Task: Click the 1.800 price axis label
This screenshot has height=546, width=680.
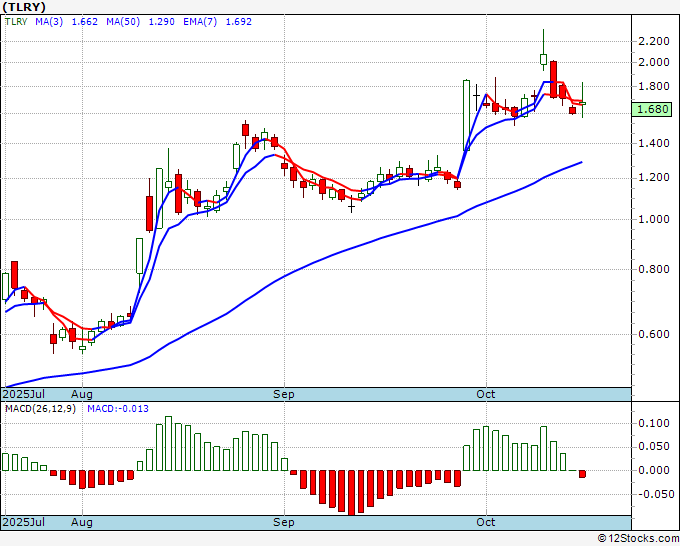Action: 654,86
